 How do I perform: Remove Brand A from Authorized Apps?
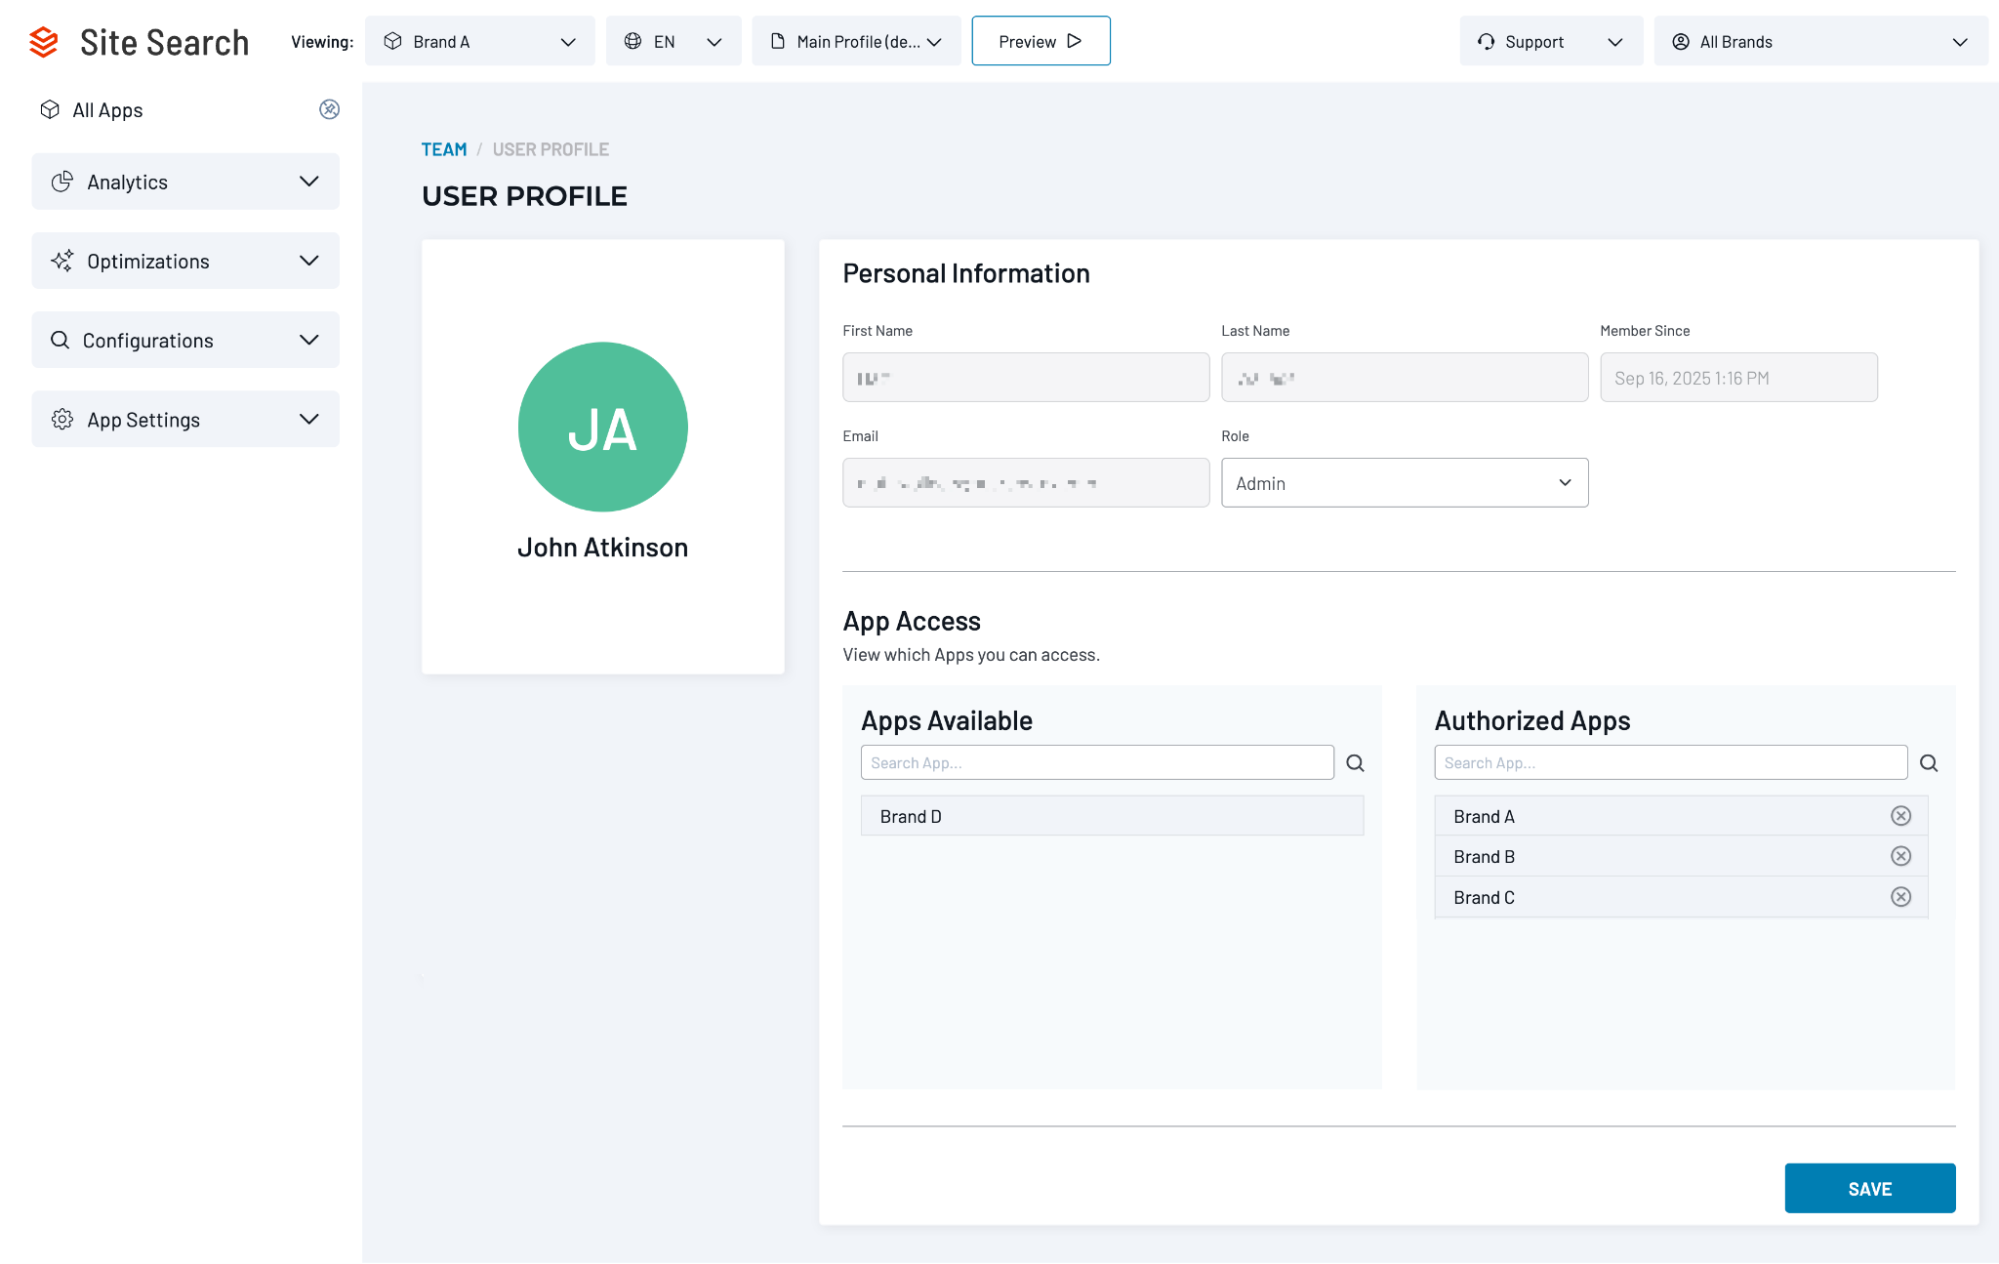[x=1901, y=816]
